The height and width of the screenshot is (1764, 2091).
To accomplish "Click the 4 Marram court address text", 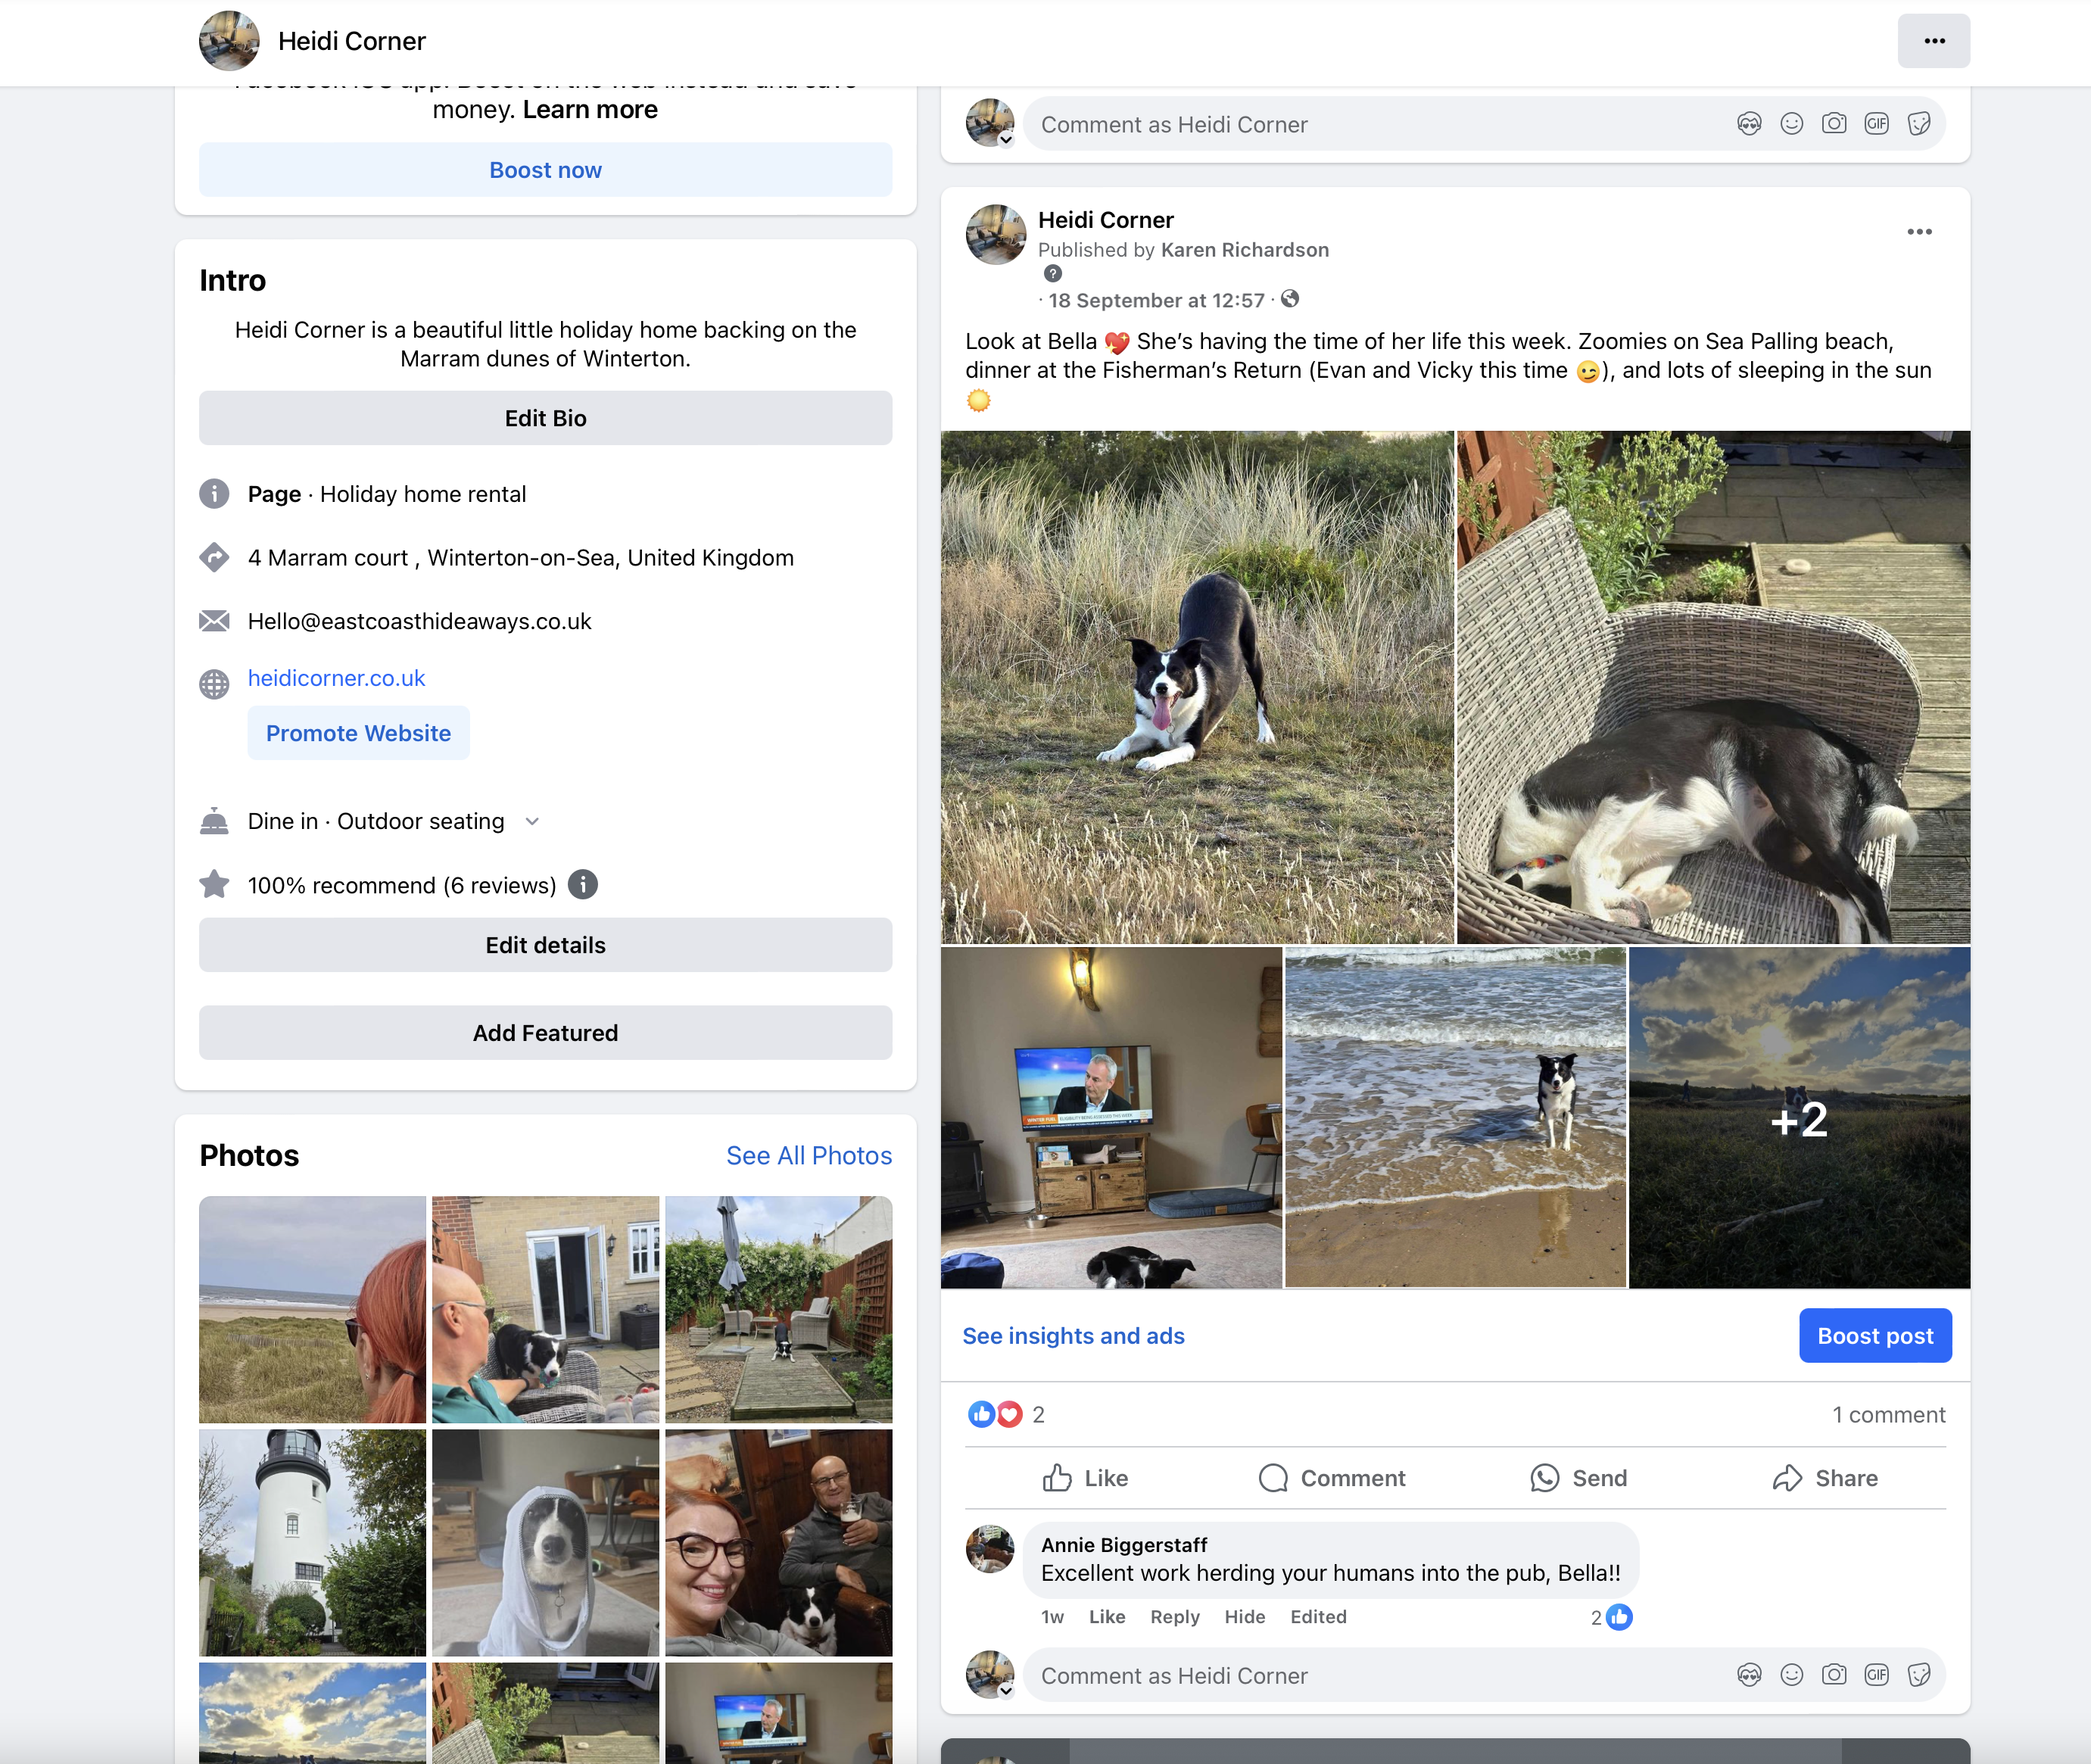I will [520, 558].
